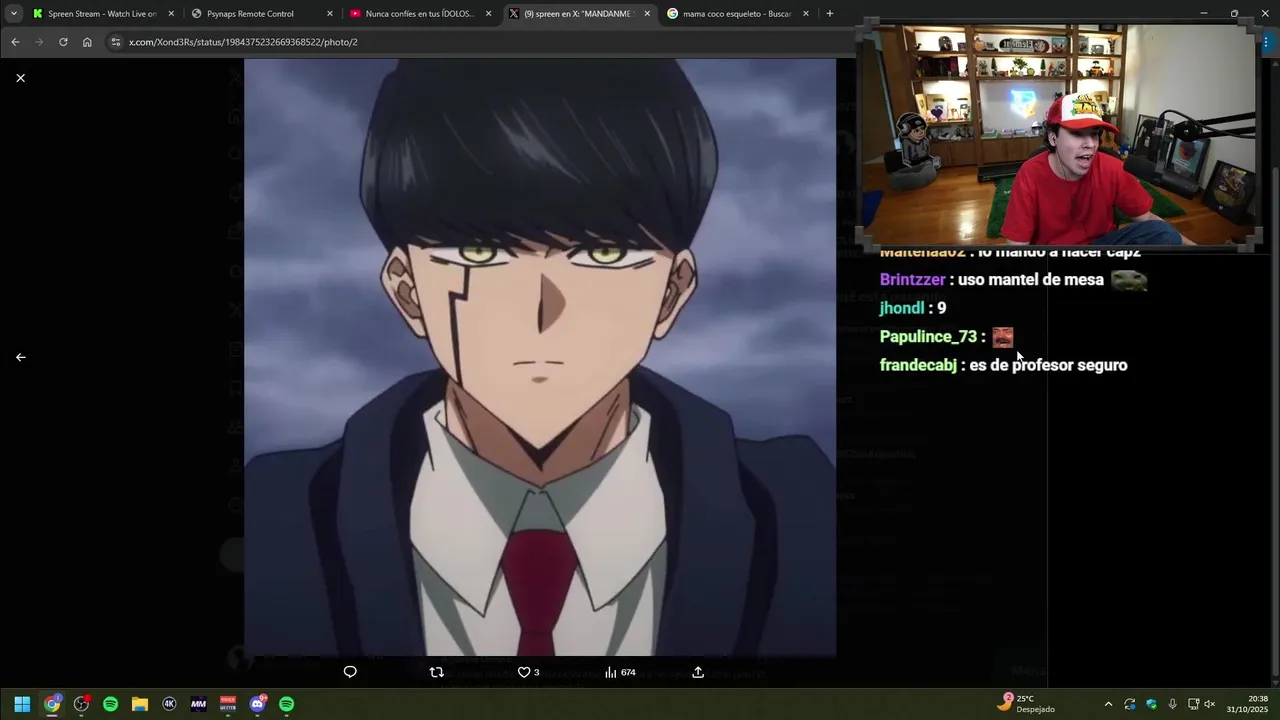
Task: Go to previous photo with left arrow
Action: [x=20, y=357]
